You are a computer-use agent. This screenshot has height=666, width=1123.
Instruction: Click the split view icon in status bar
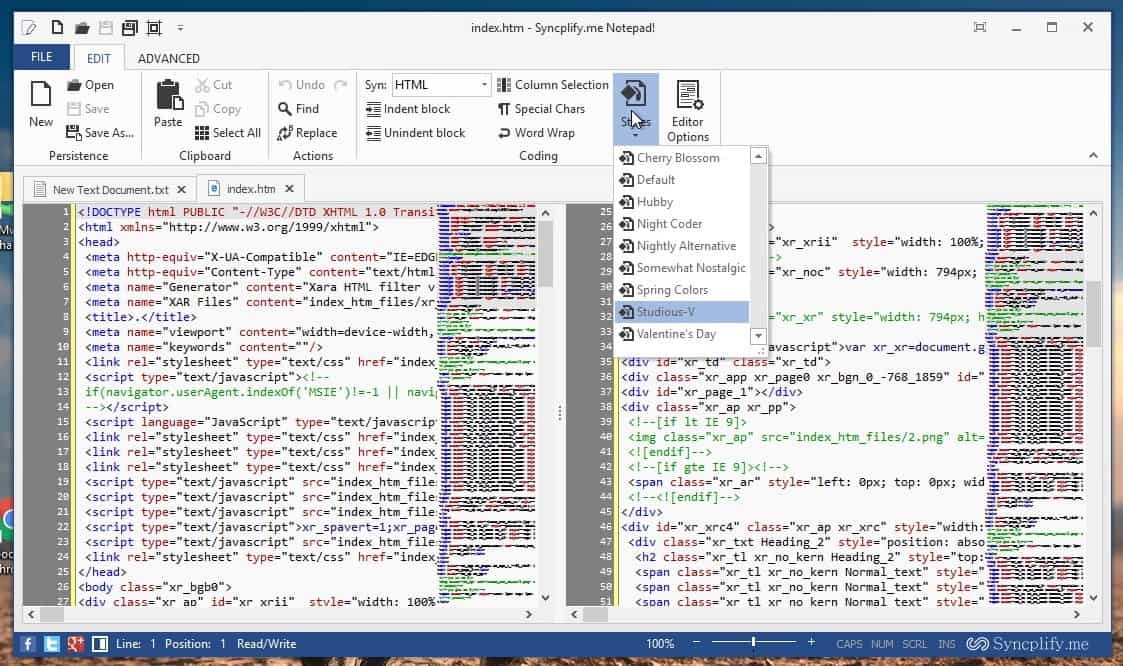tap(100, 644)
